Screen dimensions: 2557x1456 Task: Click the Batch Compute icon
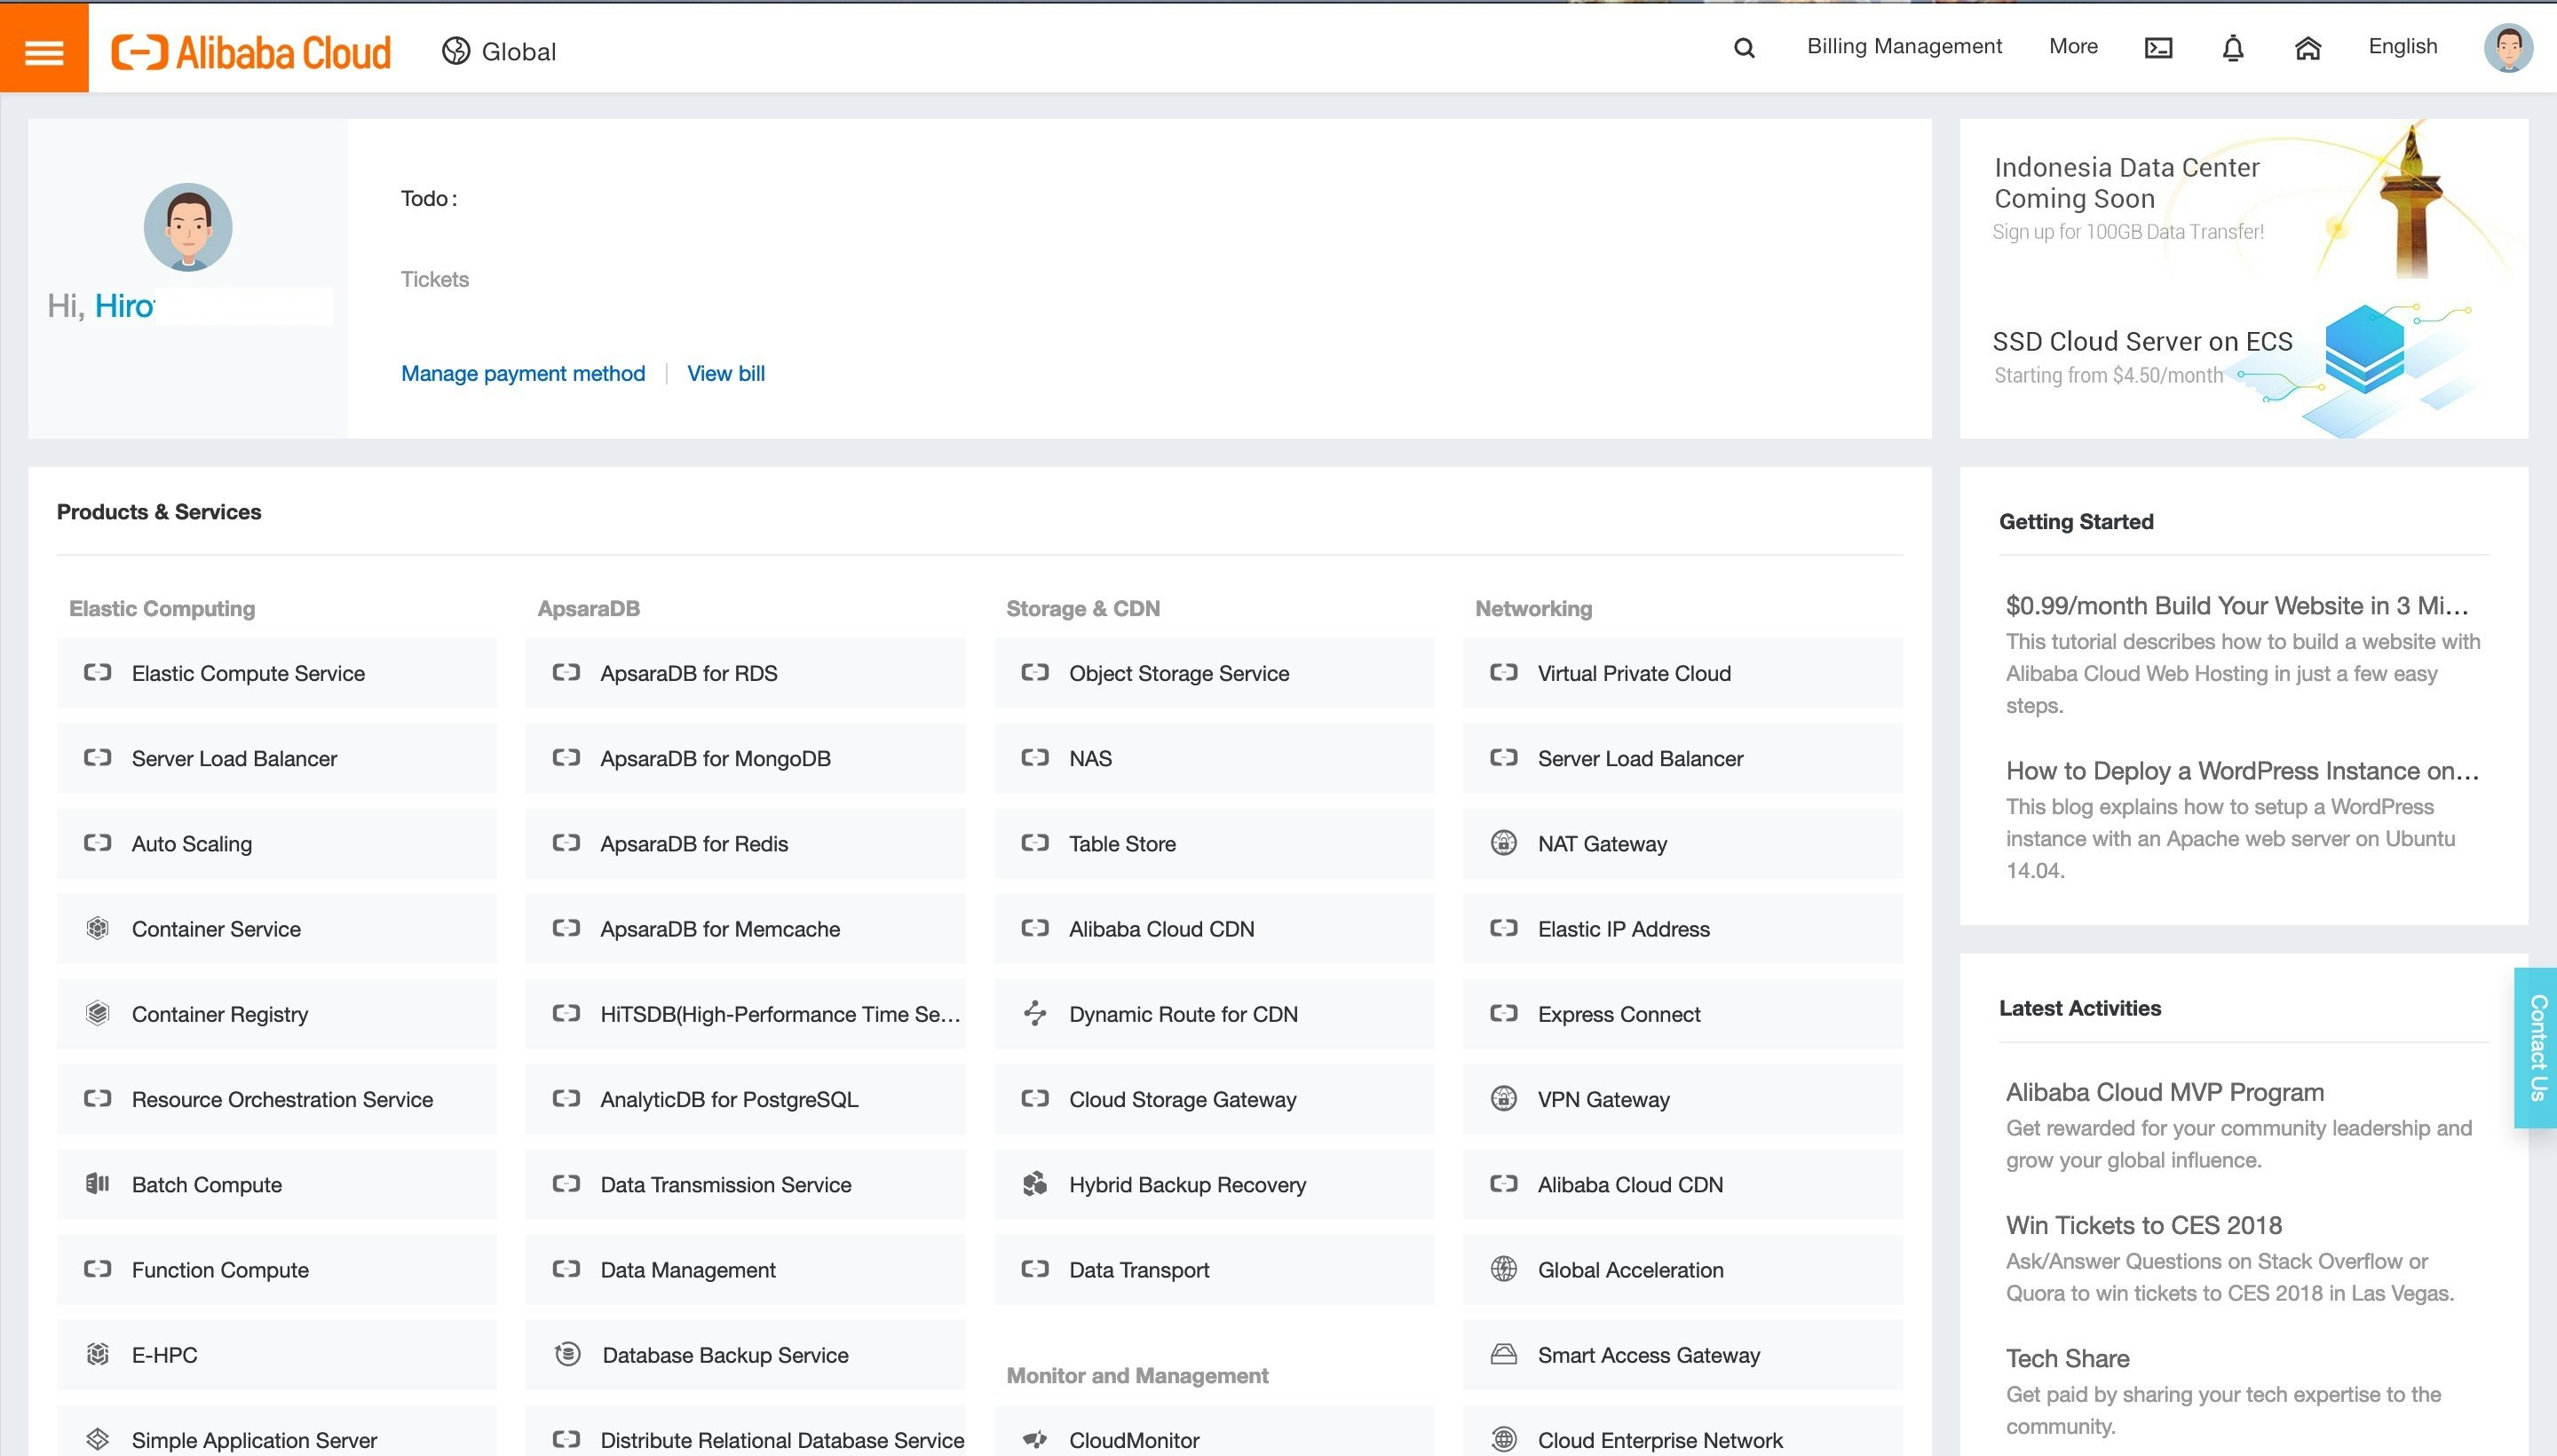(x=97, y=1184)
